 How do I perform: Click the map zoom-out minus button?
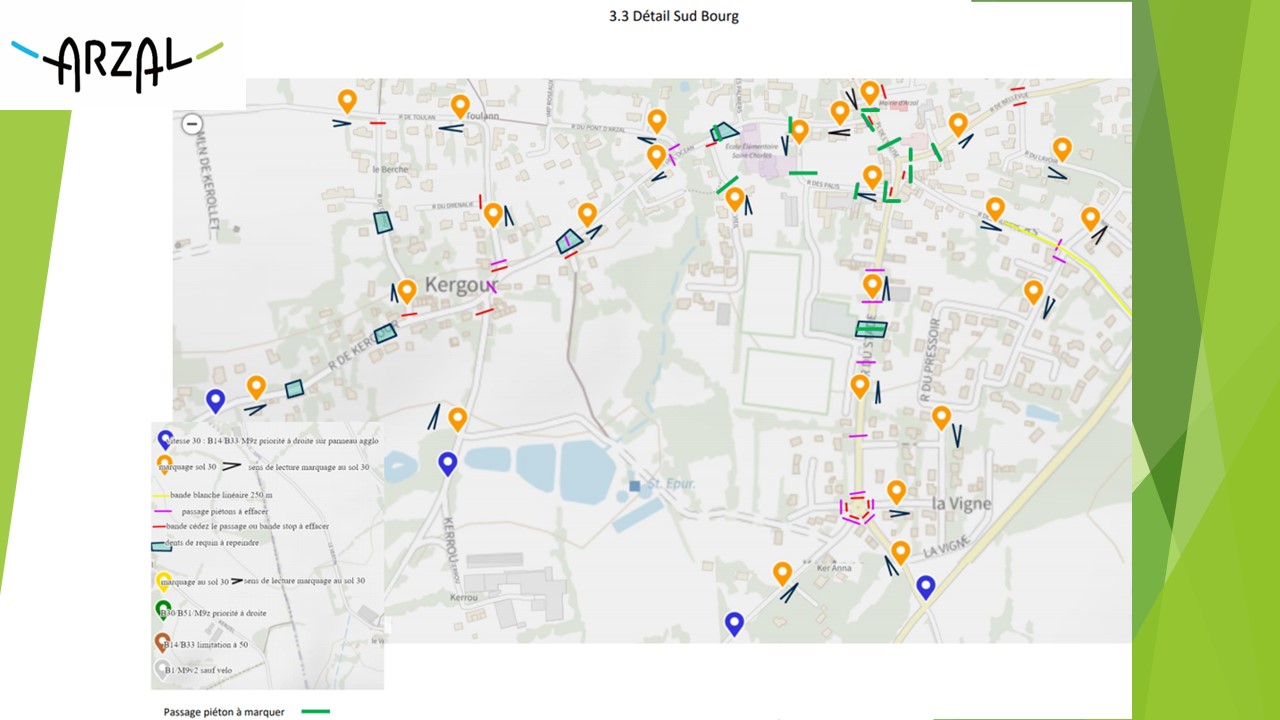click(x=193, y=125)
